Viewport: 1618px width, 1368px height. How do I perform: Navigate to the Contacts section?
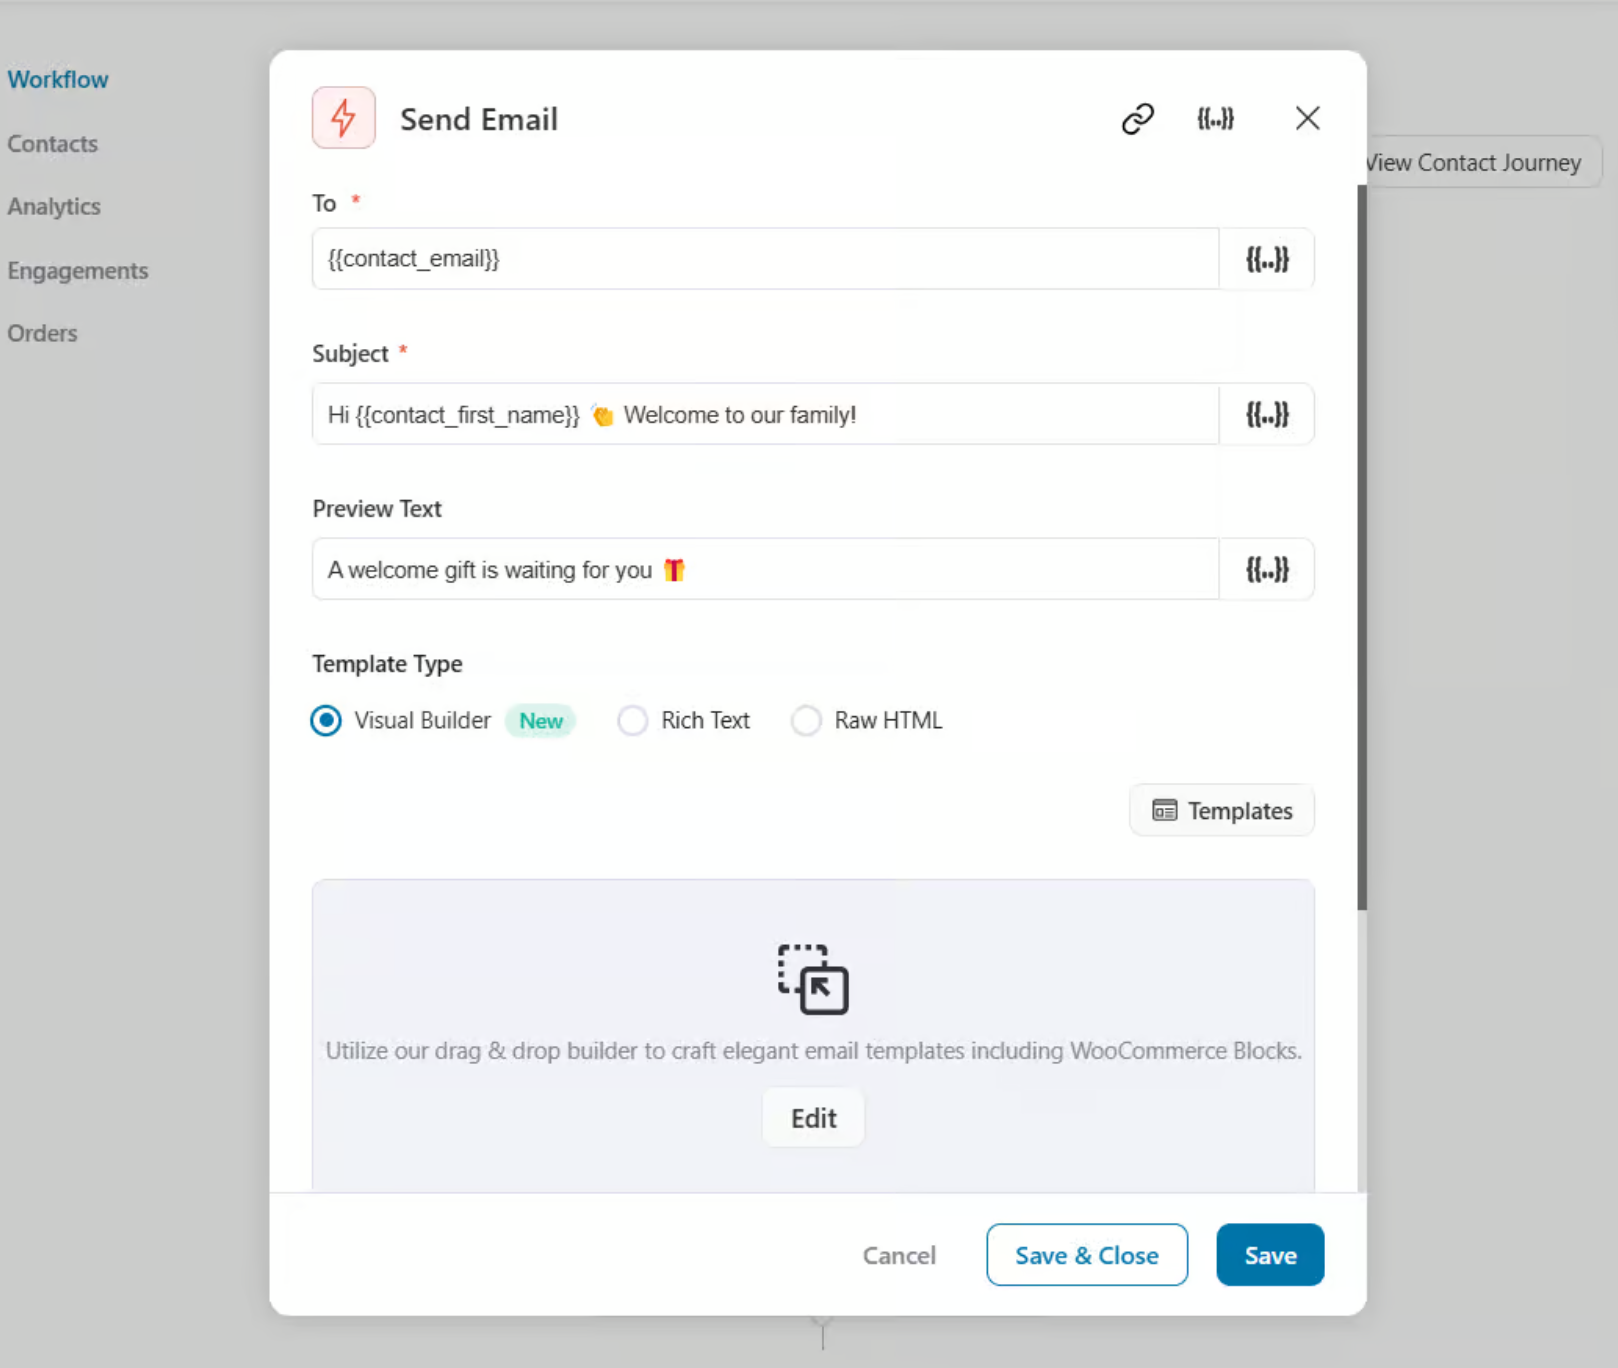(x=52, y=143)
